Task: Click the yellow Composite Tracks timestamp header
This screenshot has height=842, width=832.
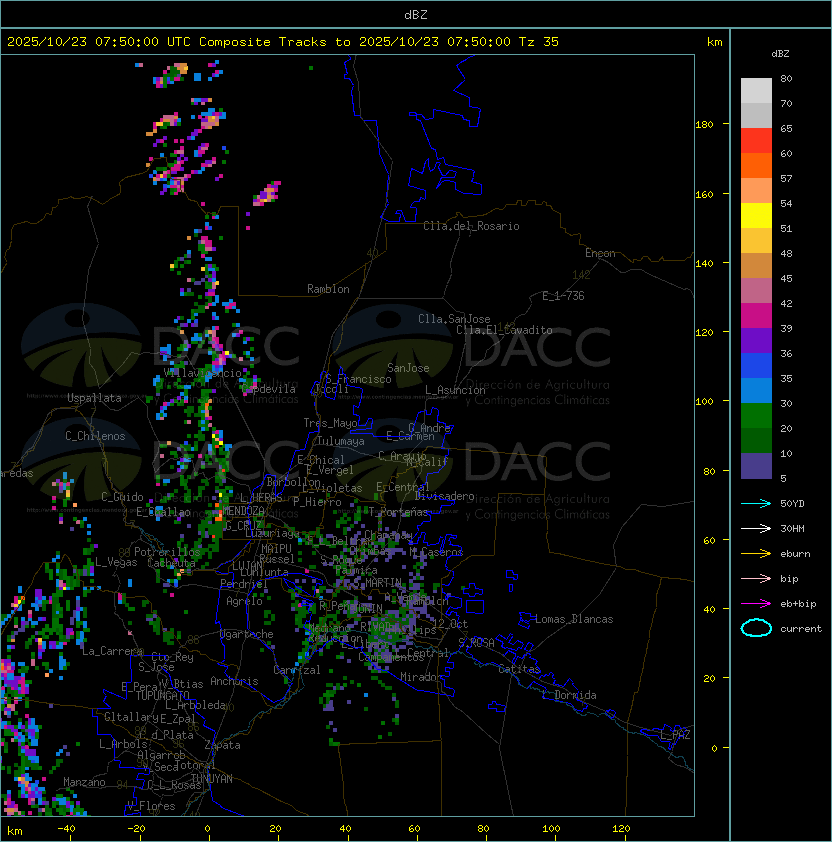Action: (x=283, y=42)
